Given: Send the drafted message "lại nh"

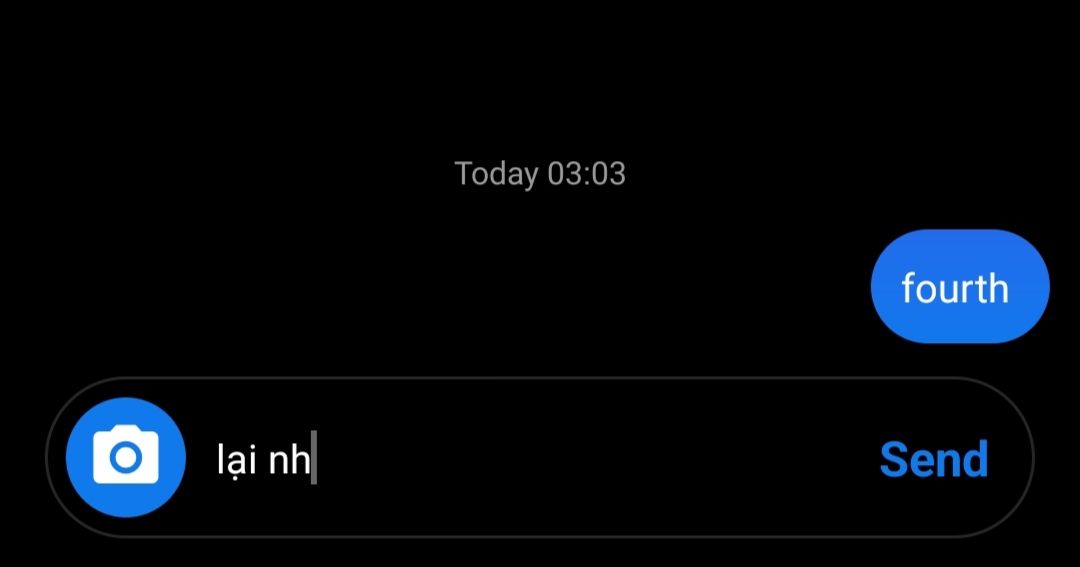Looking at the screenshot, I should [x=934, y=459].
